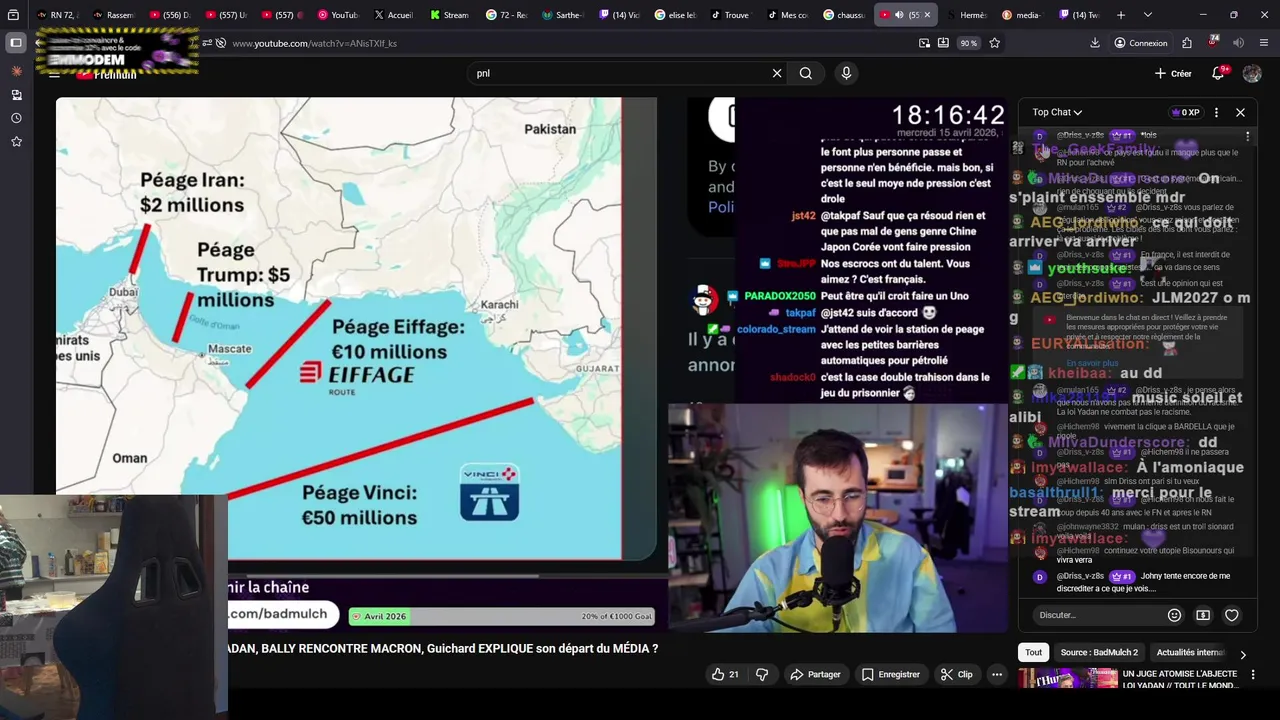This screenshot has width=1280, height=720.
Task: Create a Clip with scissors button
Action: 956,675
